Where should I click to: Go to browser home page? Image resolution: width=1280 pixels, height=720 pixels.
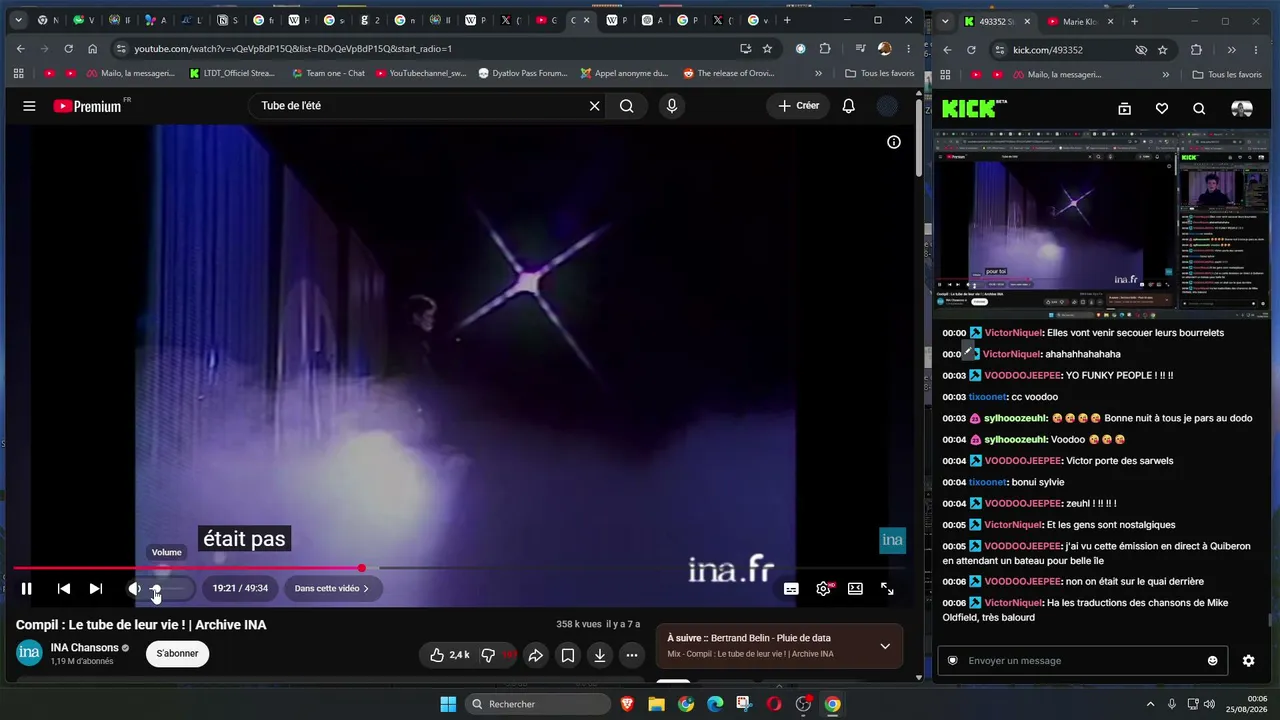[92, 49]
